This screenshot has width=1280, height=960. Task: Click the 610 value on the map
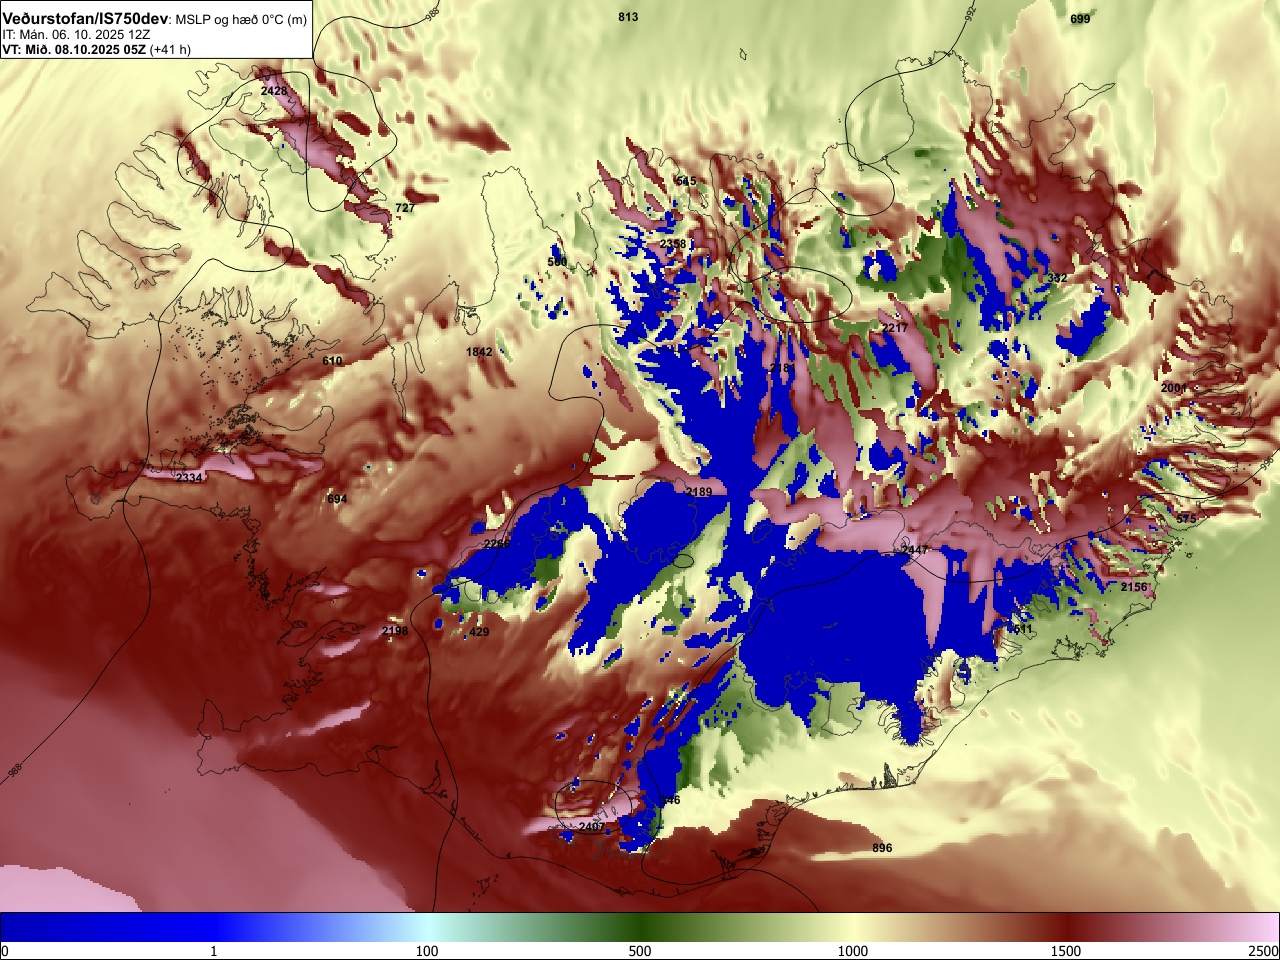pyautogui.click(x=332, y=361)
